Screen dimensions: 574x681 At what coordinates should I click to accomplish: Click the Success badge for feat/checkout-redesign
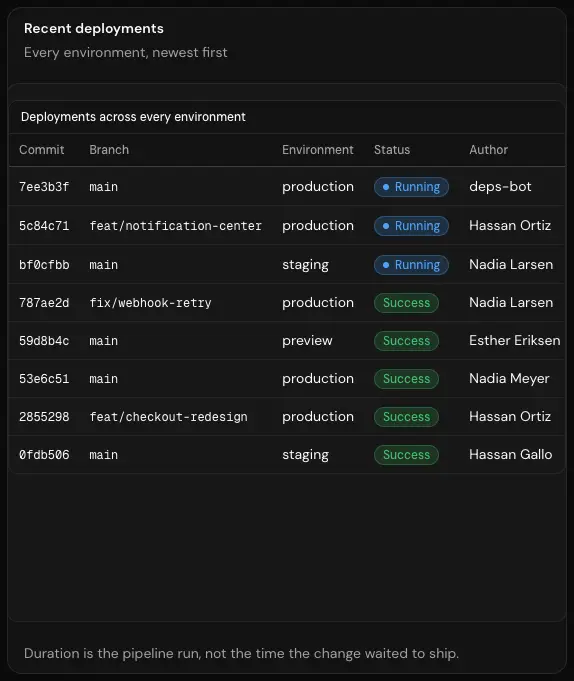coord(406,417)
